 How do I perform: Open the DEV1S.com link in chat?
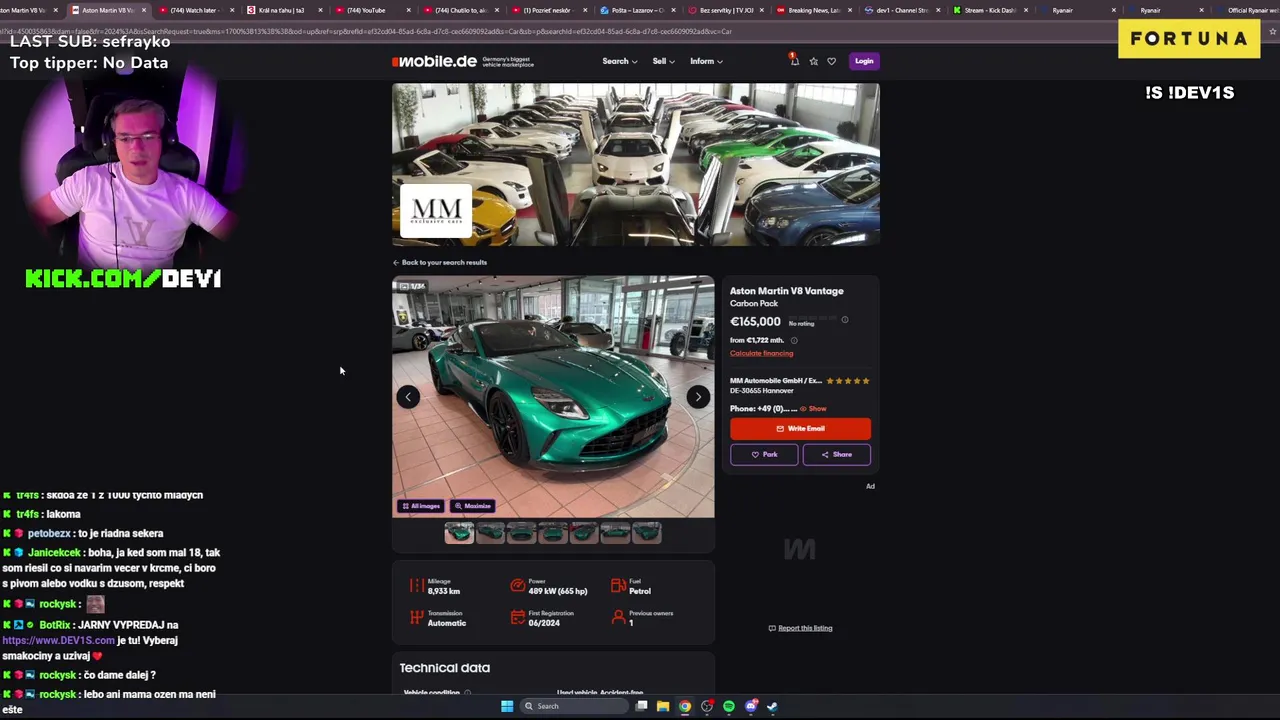[58, 640]
